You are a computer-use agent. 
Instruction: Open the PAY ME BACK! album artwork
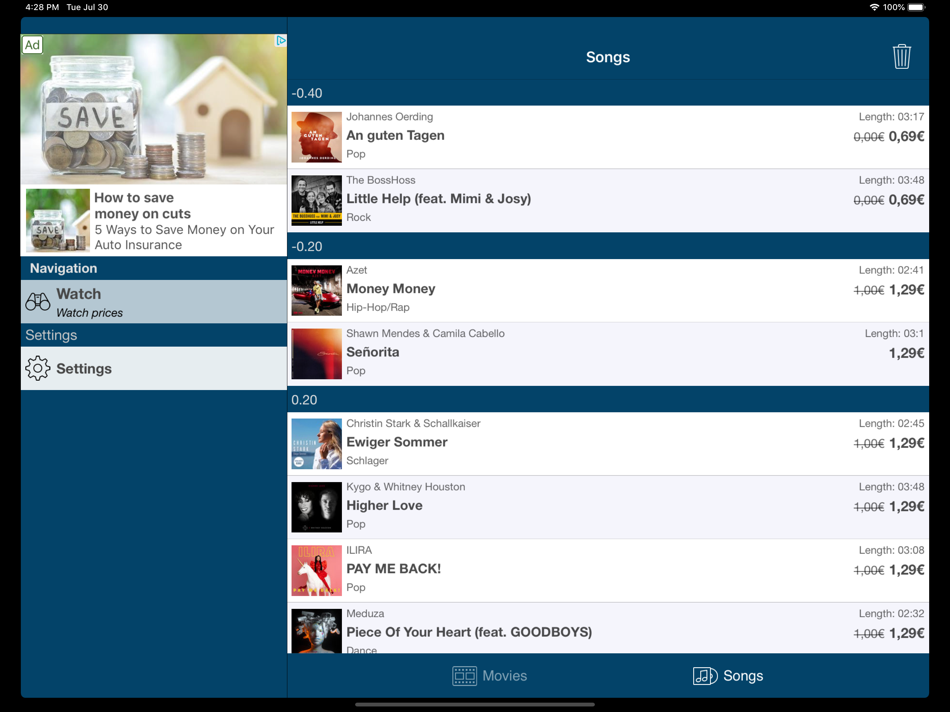316,570
